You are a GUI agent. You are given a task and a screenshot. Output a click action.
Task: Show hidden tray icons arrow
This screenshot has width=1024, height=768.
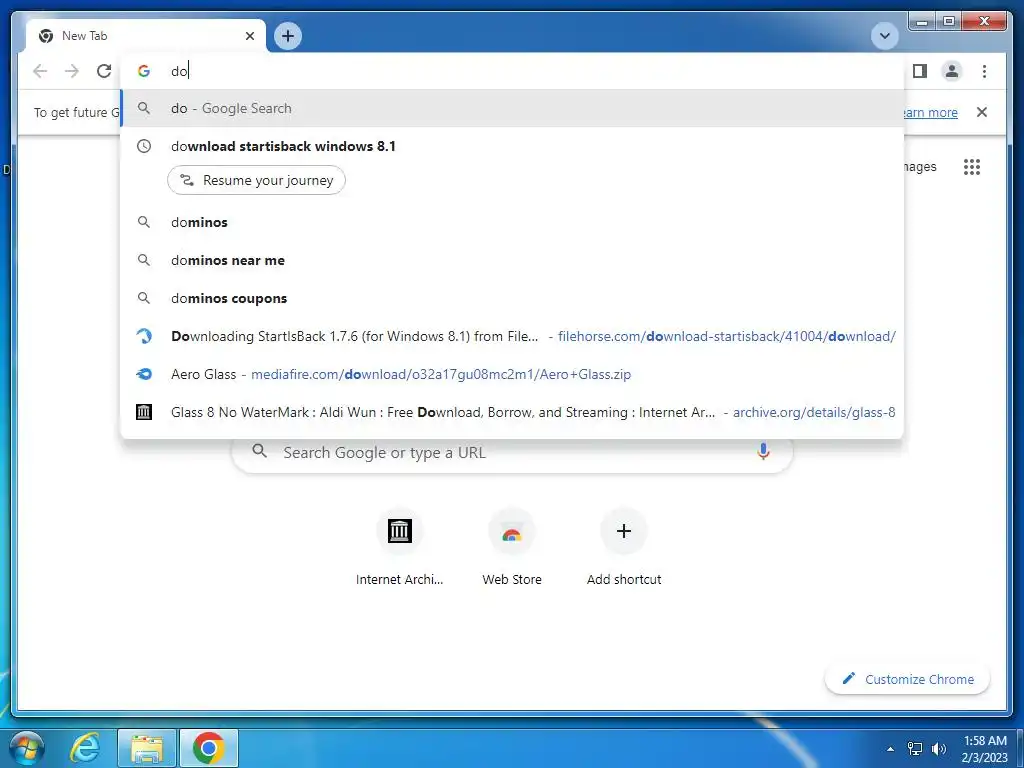890,749
